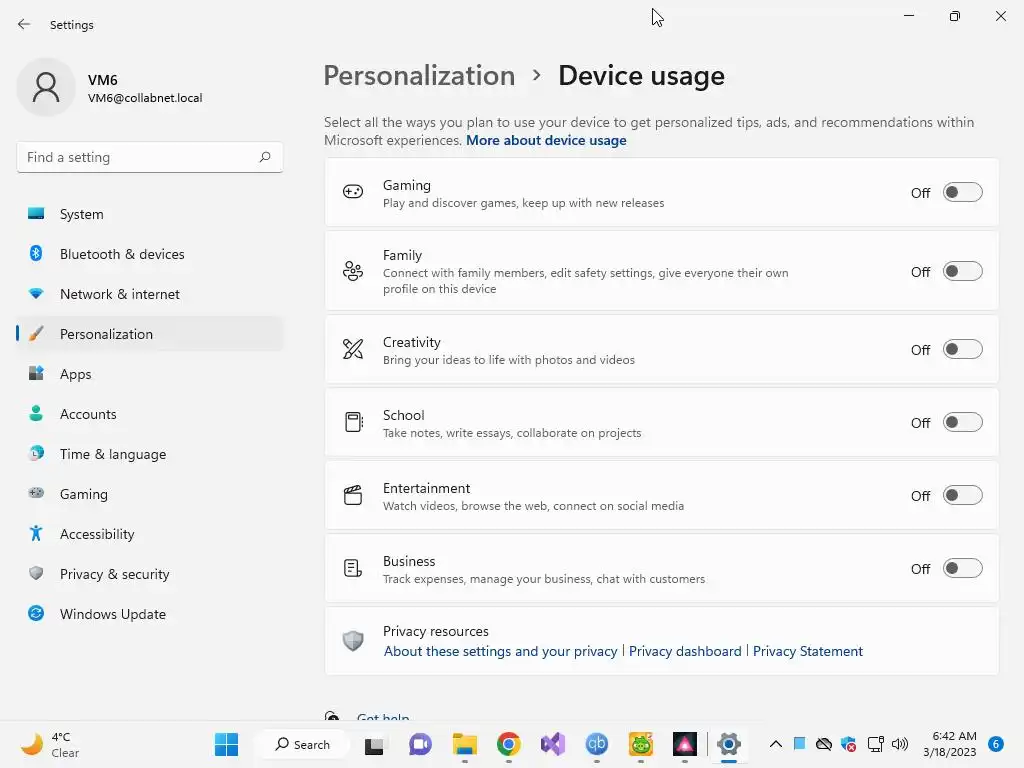Select Network & internet in sidebar

pos(119,294)
